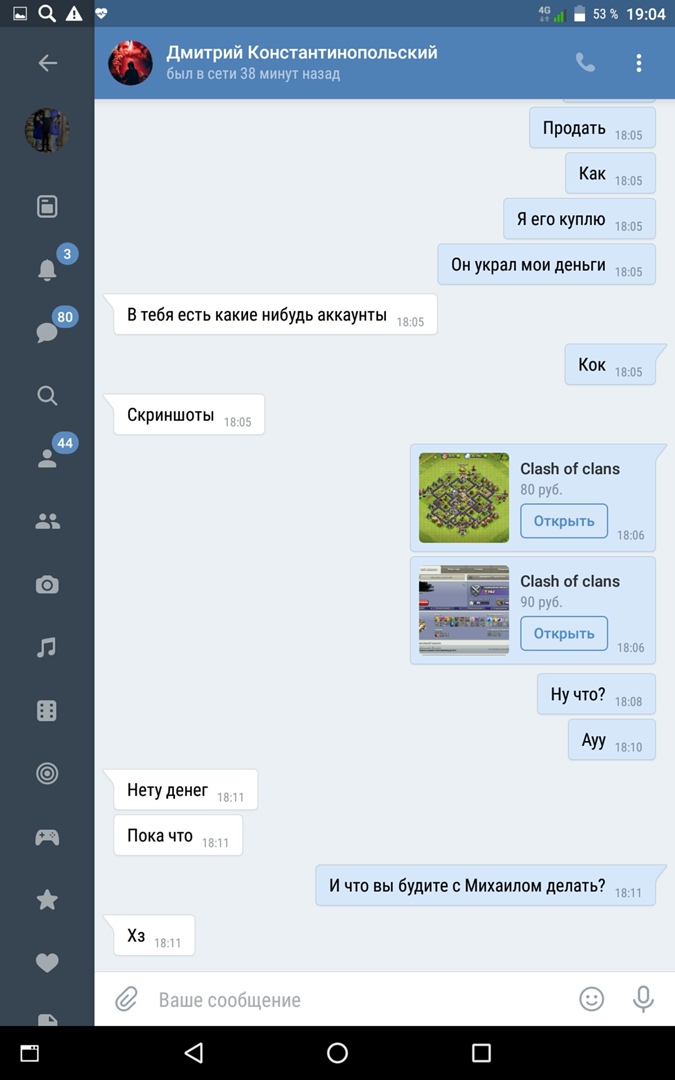The width and height of the screenshot is (675, 1080).
Task: Call Дмитрий with the phone icon
Action: (x=585, y=63)
